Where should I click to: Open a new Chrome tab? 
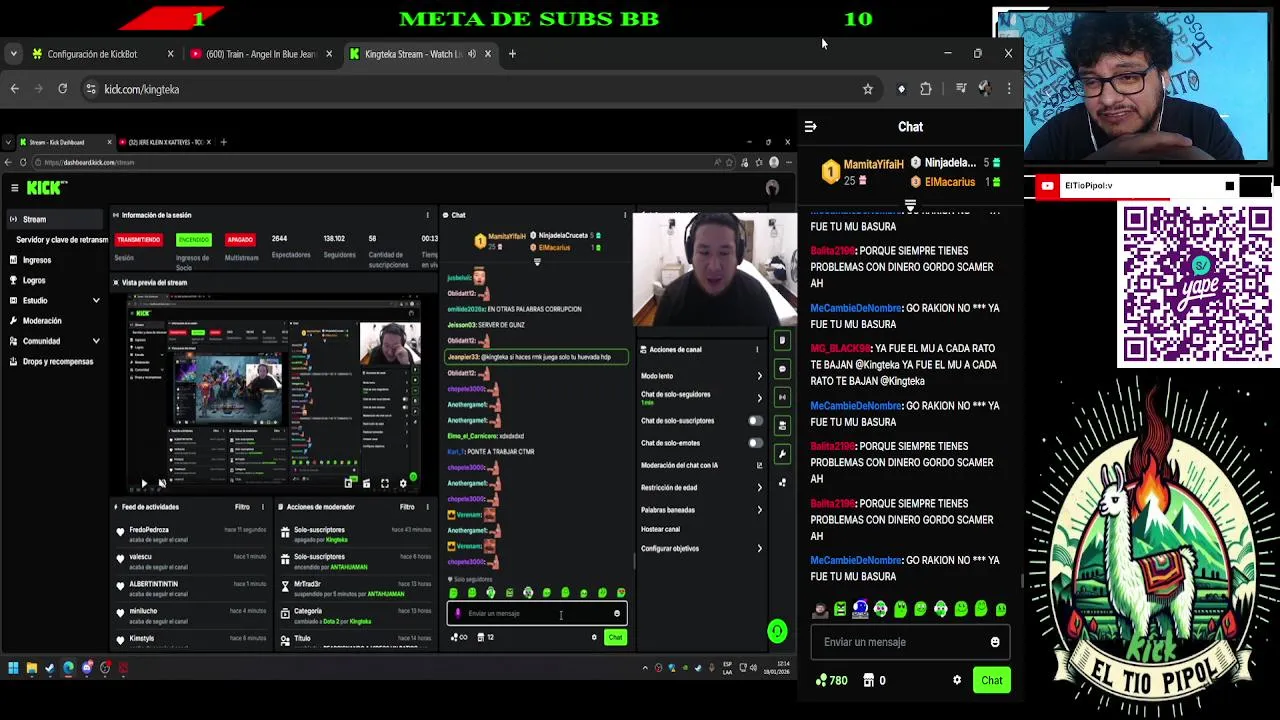(x=512, y=54)
